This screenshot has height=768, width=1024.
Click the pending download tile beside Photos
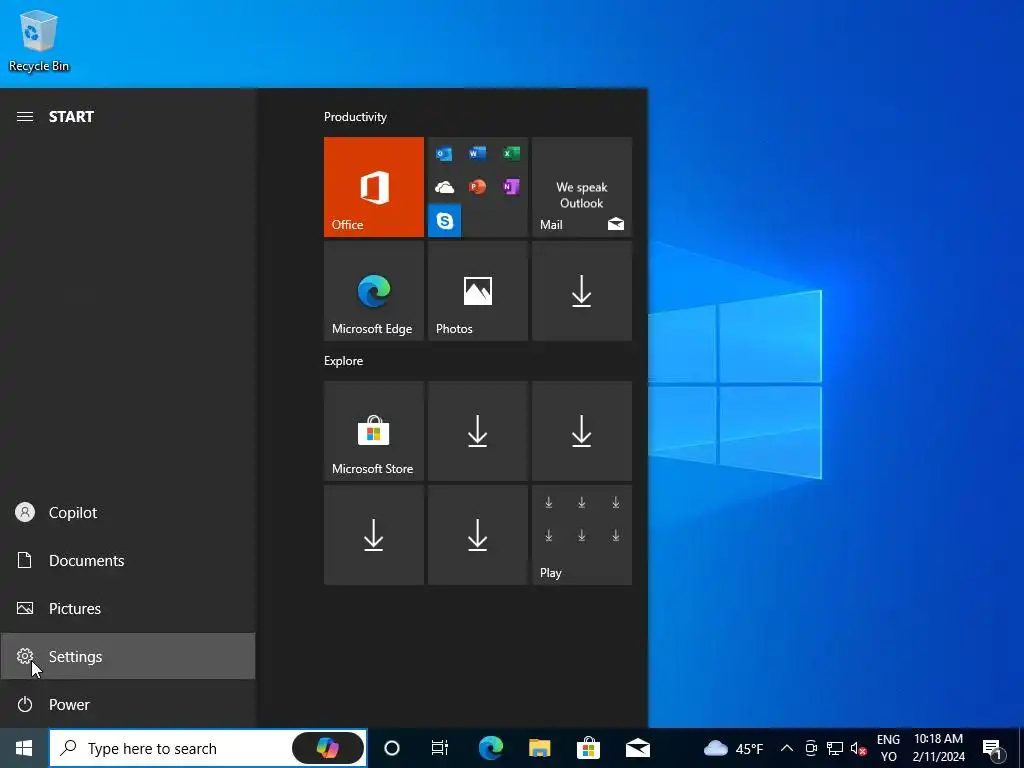click(582, 291)
